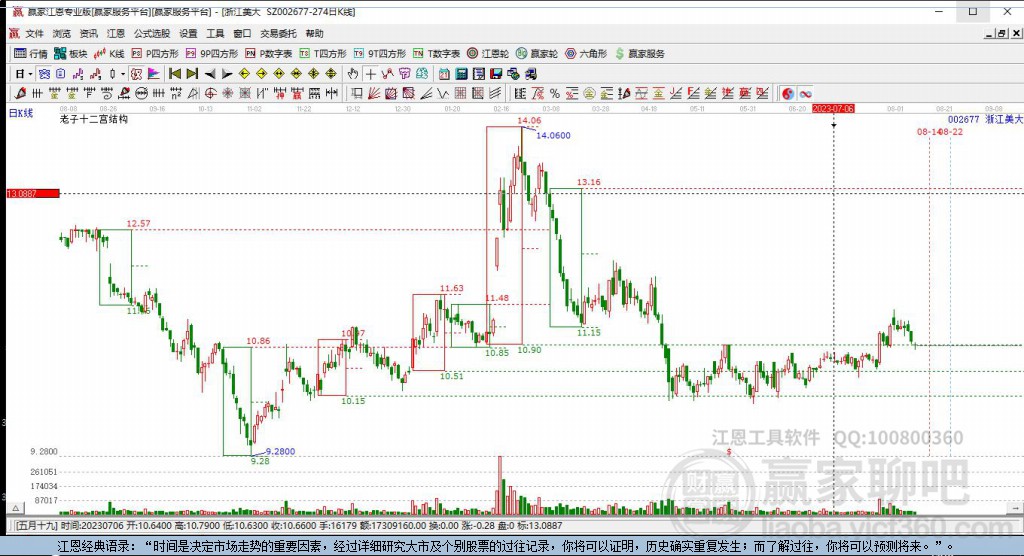Image resolution: width=1024 pixels, height=556 pixels.
Task: Open the calendar icon
Action: (444, 74)
